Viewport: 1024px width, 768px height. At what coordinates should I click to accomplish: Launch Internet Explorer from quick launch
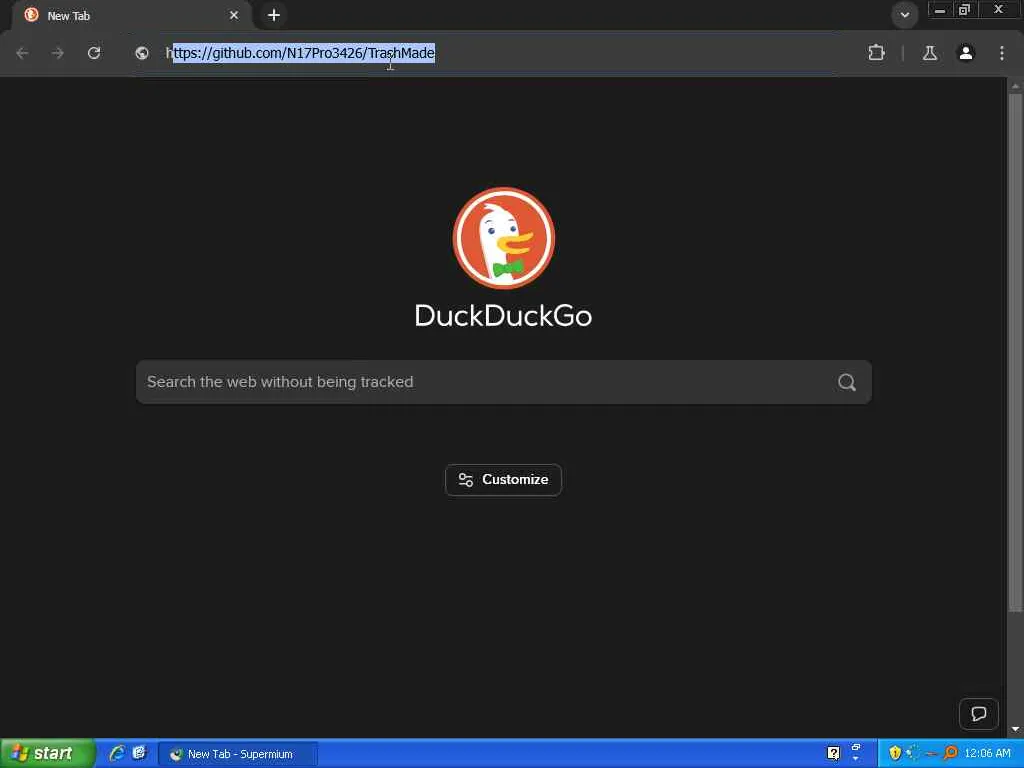[x=118, y=754]
